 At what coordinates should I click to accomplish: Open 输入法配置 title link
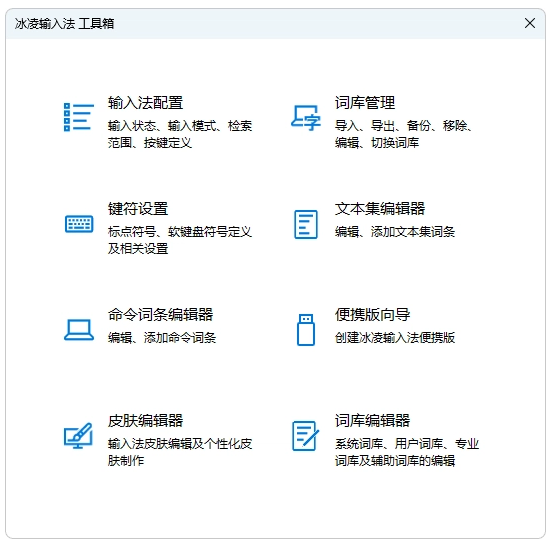point(145,103)
